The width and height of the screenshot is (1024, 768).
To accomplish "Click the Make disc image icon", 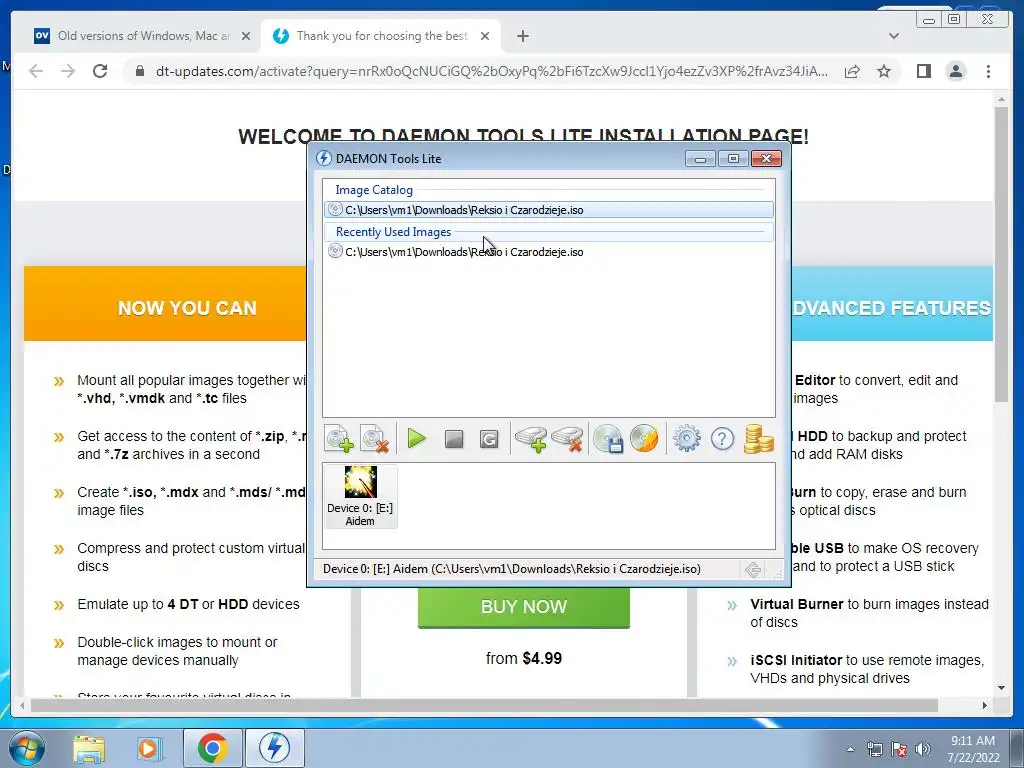I will pyautogui.click(x=608, y=439).
